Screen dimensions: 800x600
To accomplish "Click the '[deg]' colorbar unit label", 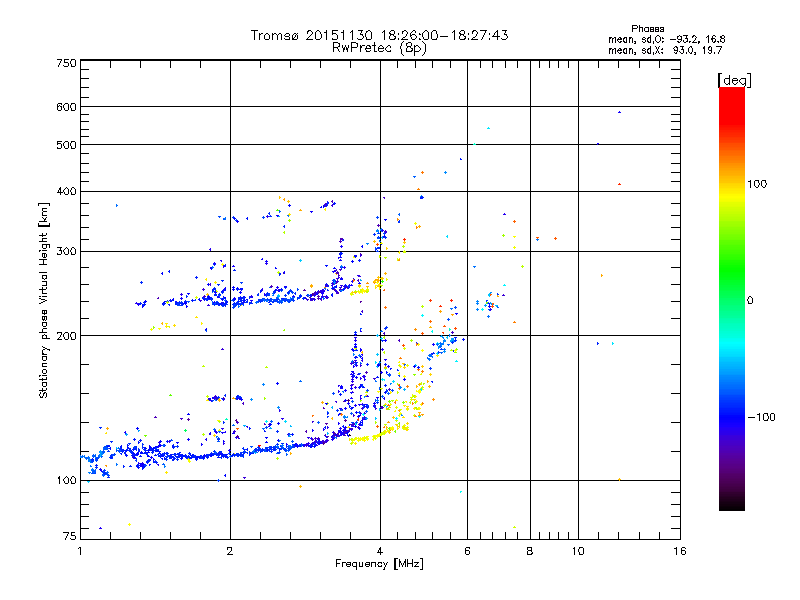I will tap(734, 80).
